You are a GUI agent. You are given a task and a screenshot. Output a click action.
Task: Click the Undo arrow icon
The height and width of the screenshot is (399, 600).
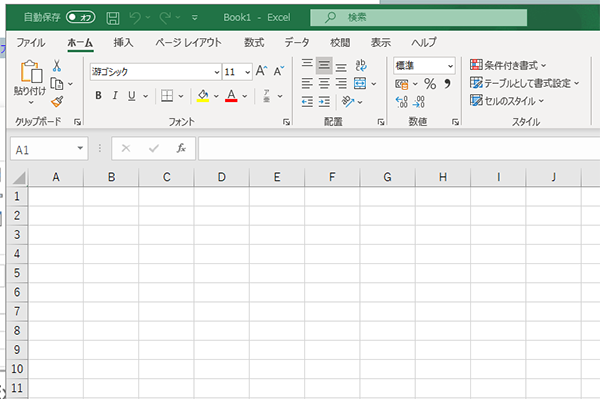(135, 17)
